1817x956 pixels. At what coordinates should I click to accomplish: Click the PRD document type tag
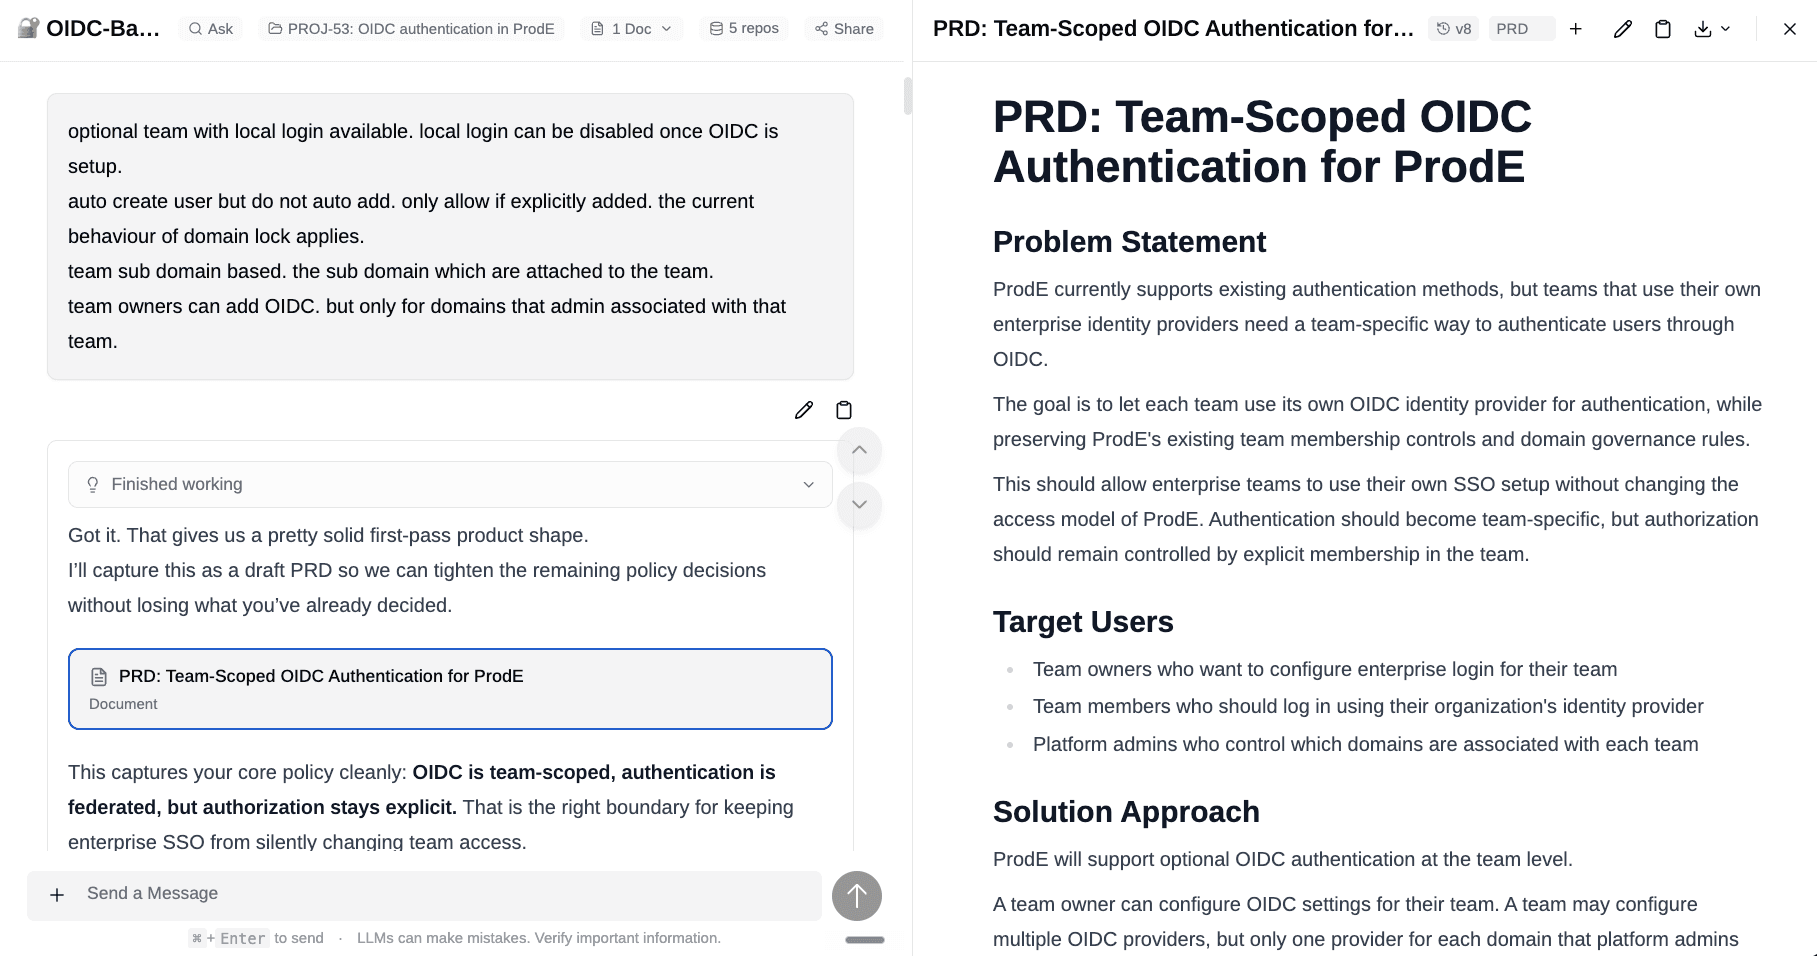[1522, 29]
